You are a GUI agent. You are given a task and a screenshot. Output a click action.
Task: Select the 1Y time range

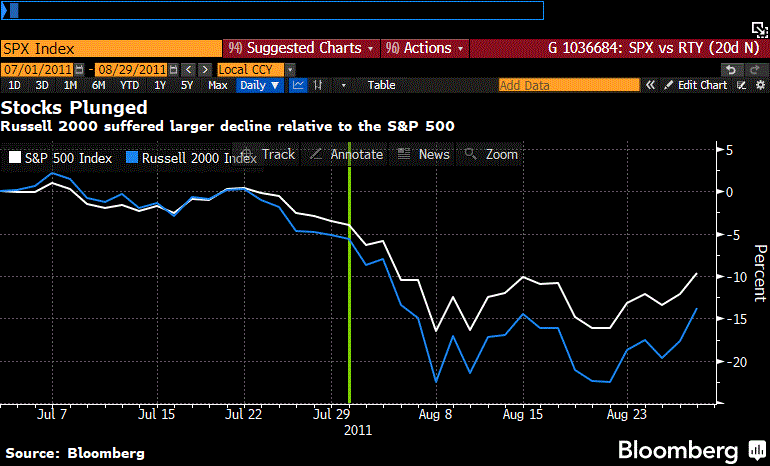tap(160, 85)
